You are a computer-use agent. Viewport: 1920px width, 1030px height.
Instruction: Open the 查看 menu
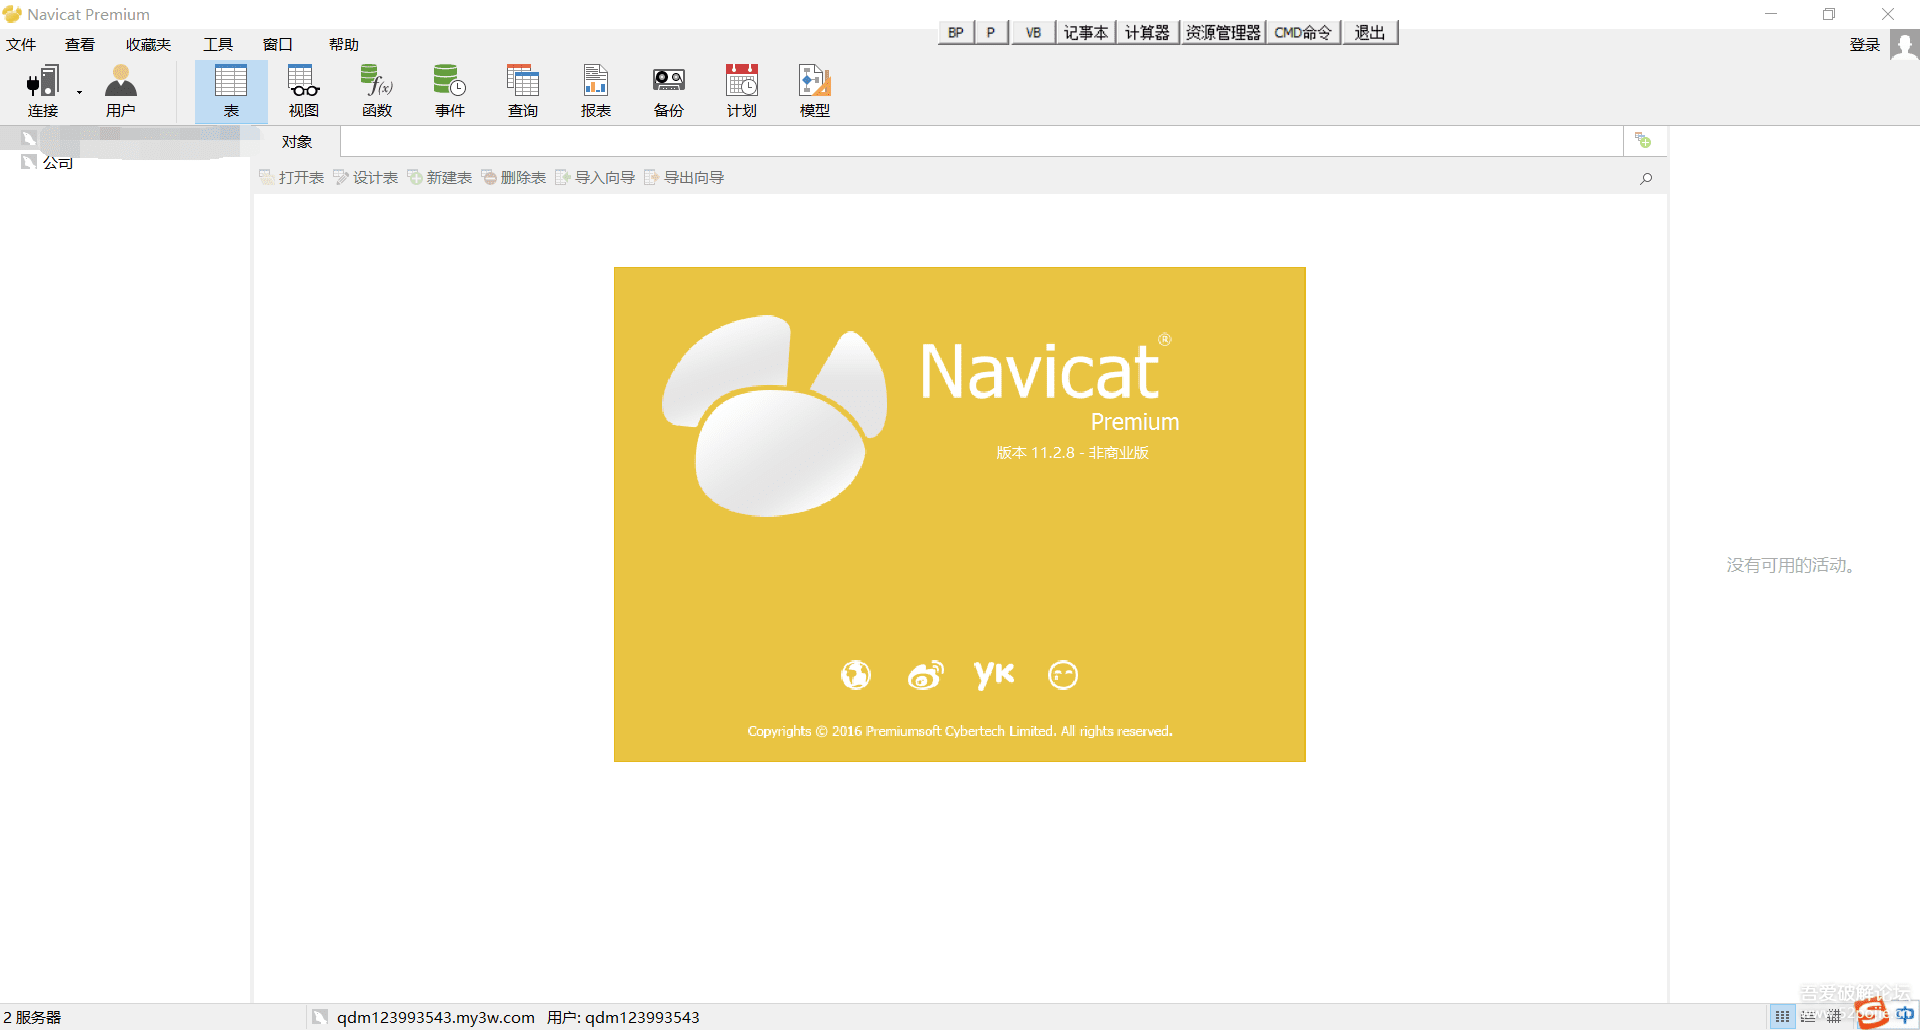[x=80, y=44]
